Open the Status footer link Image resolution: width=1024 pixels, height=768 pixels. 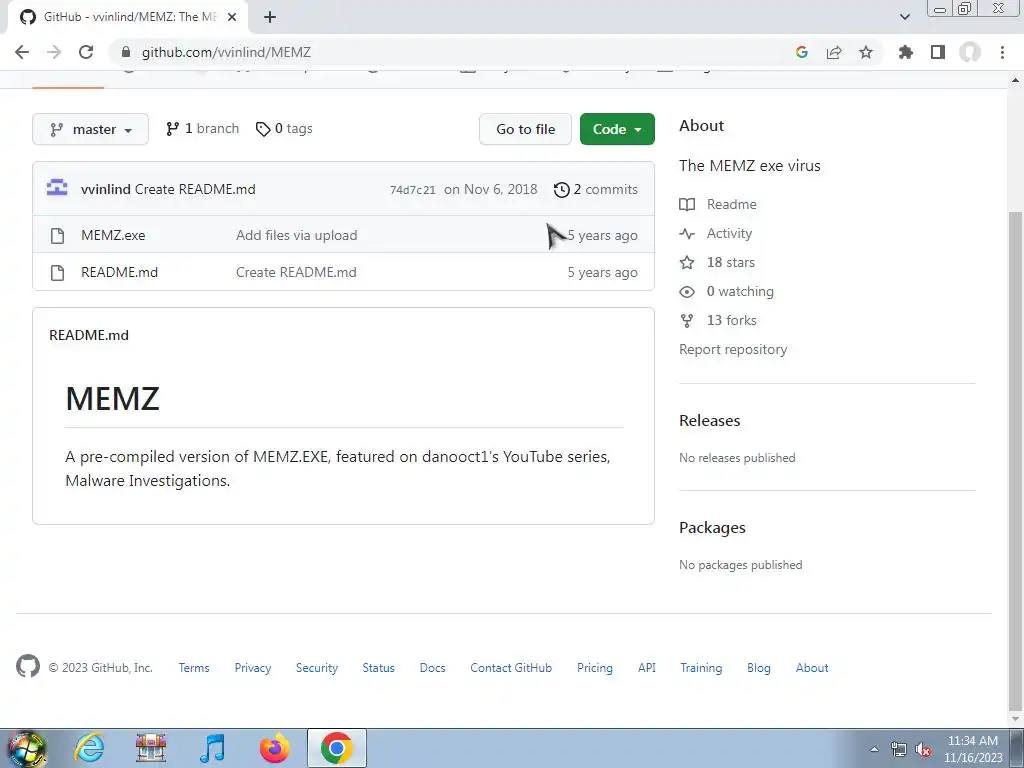coord(379,668)
